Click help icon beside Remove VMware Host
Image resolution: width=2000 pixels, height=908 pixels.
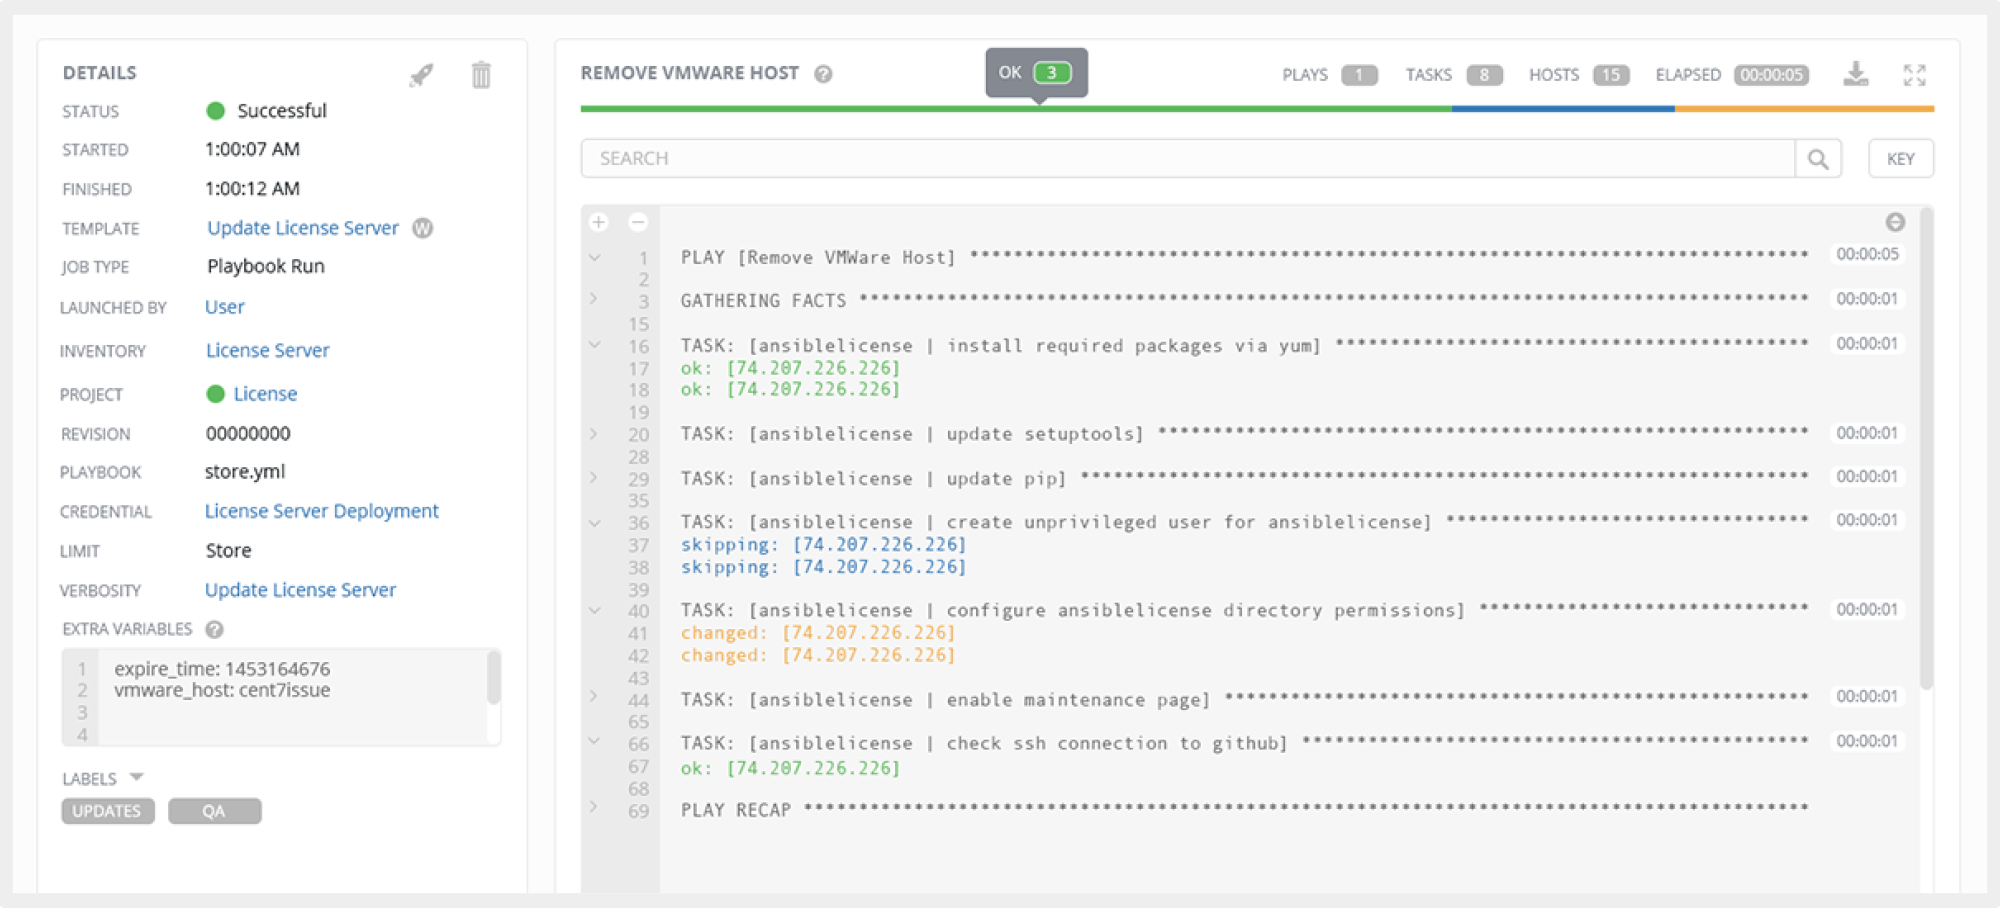click(823, 74)
